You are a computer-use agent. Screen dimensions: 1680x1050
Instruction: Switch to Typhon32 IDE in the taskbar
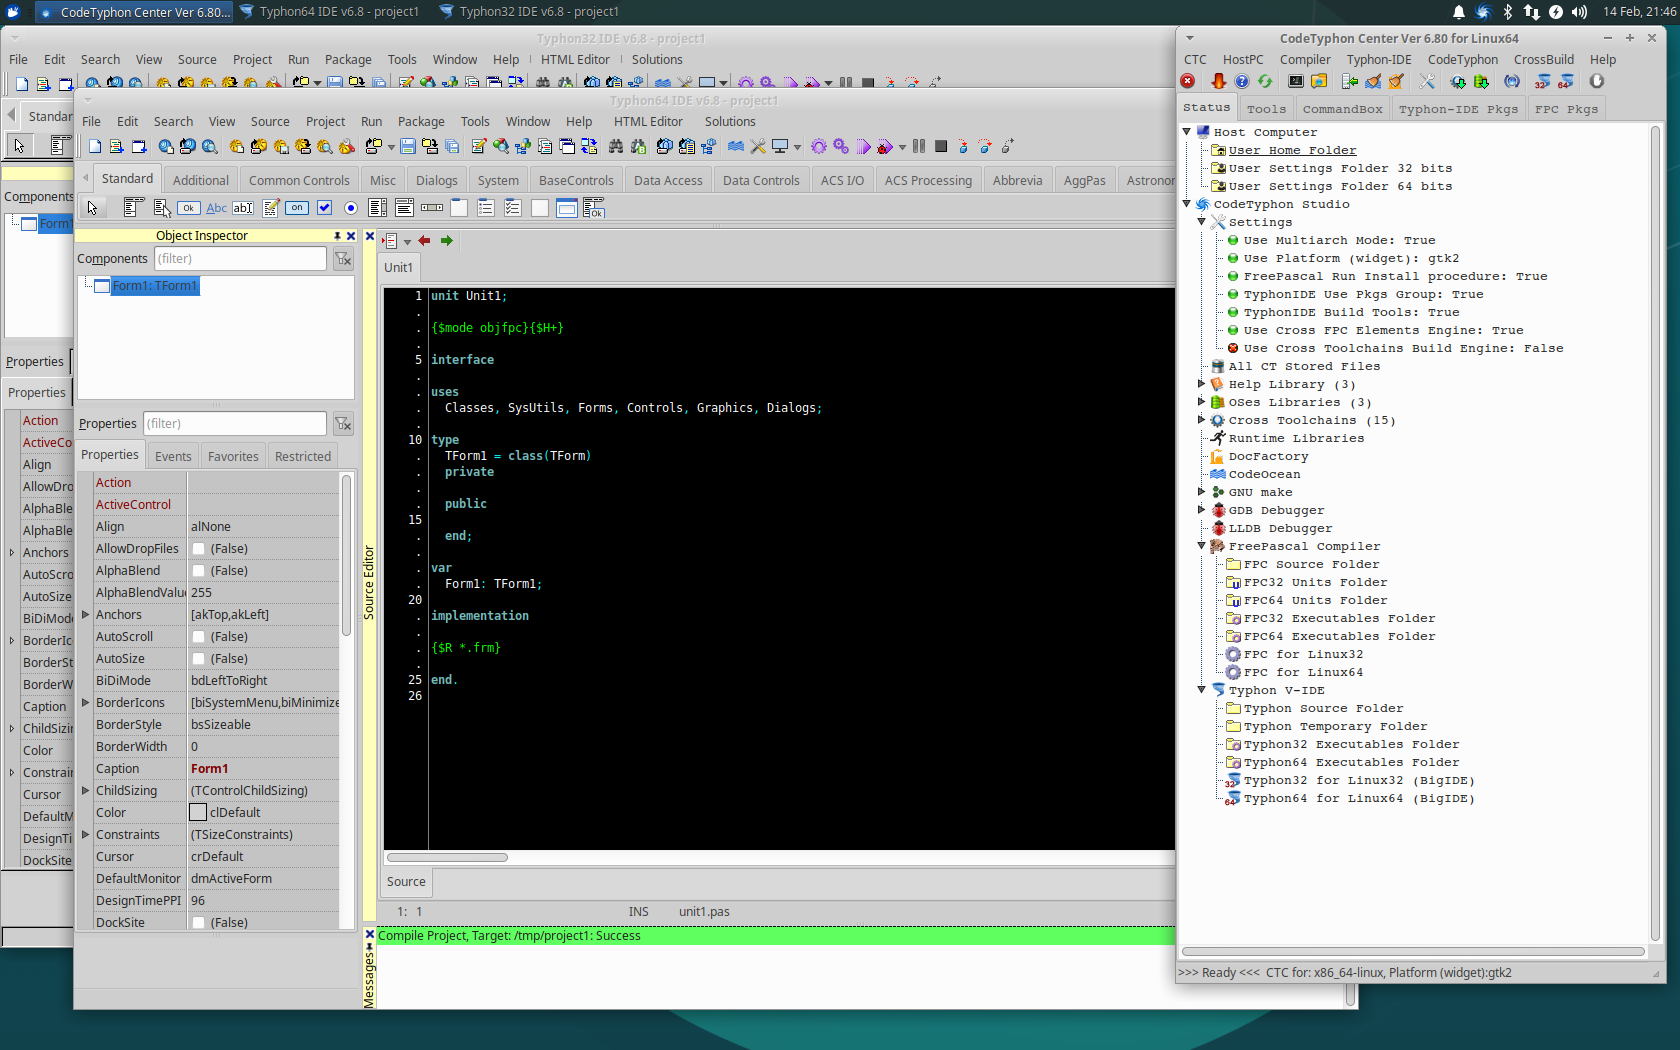pyautogui.click(x=529, y=12)
